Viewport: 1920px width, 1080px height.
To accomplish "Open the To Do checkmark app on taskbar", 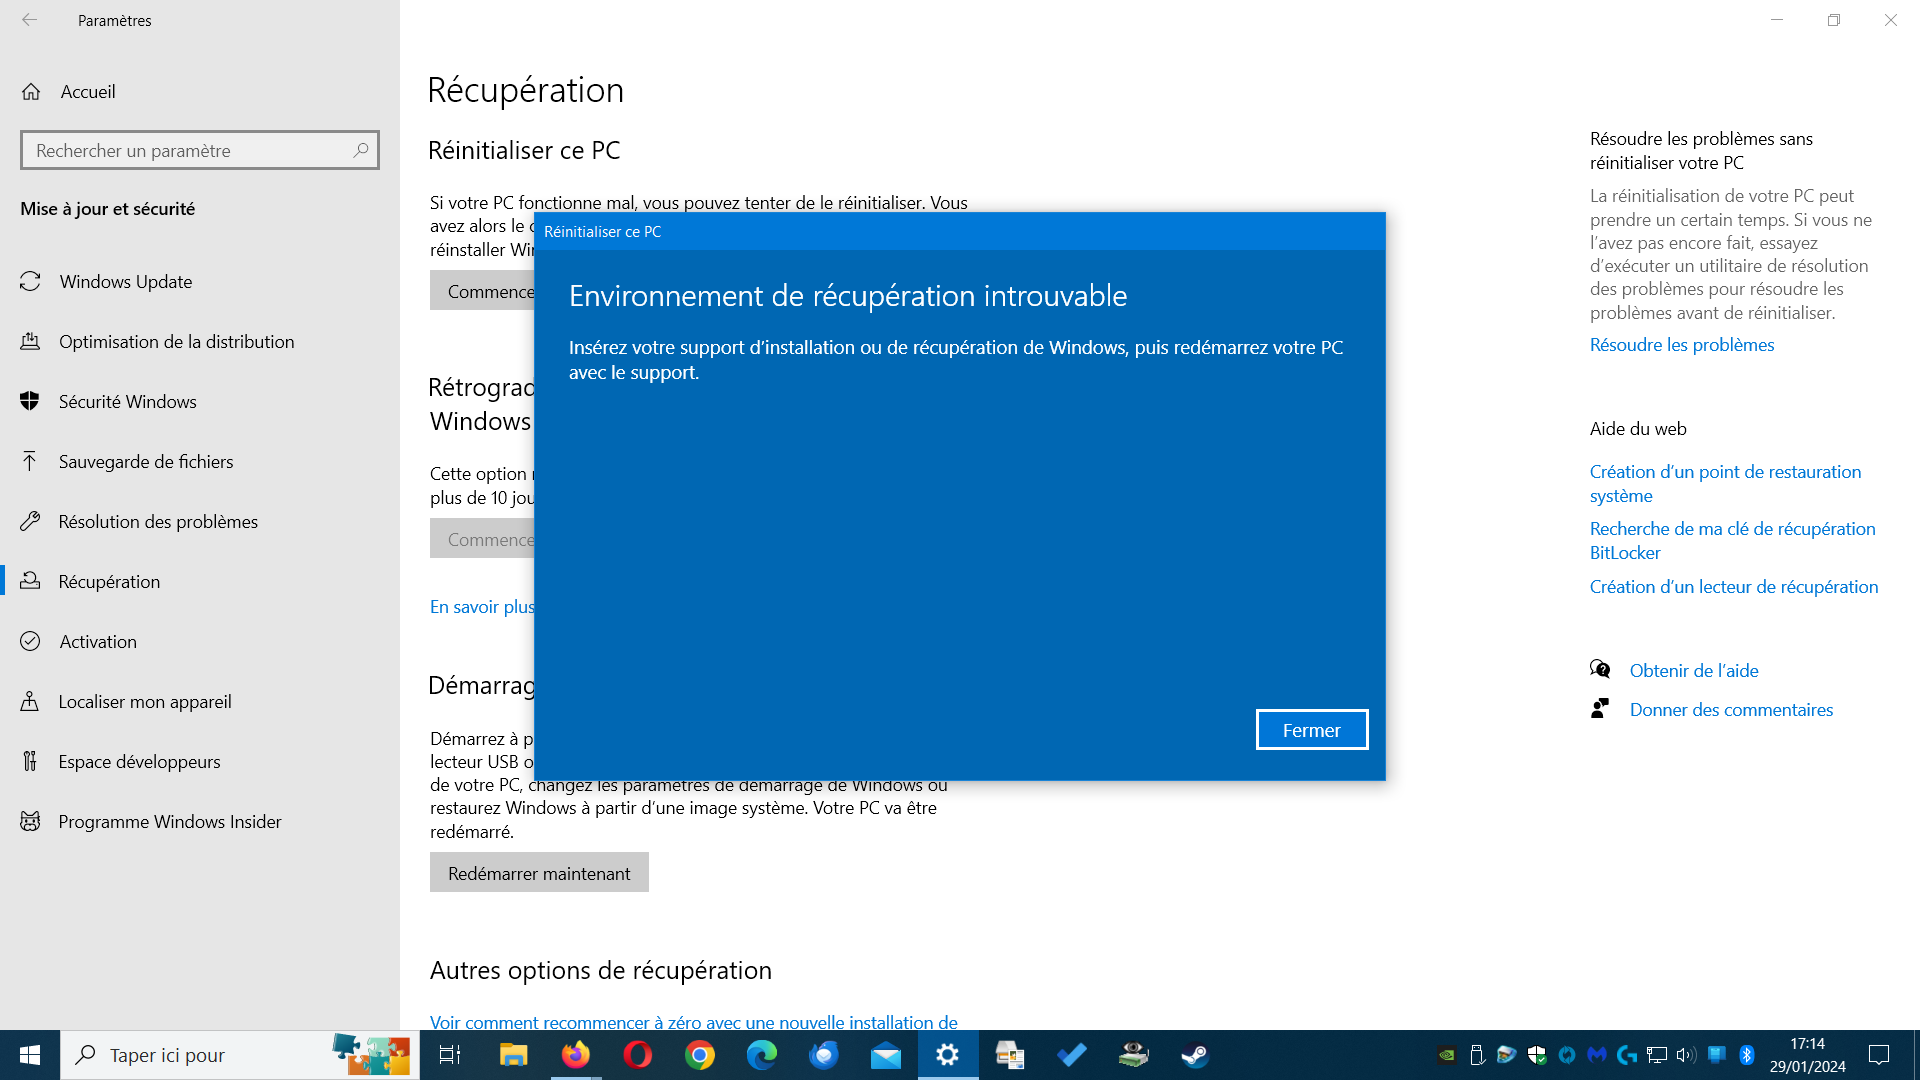I will [1071, 1055].
